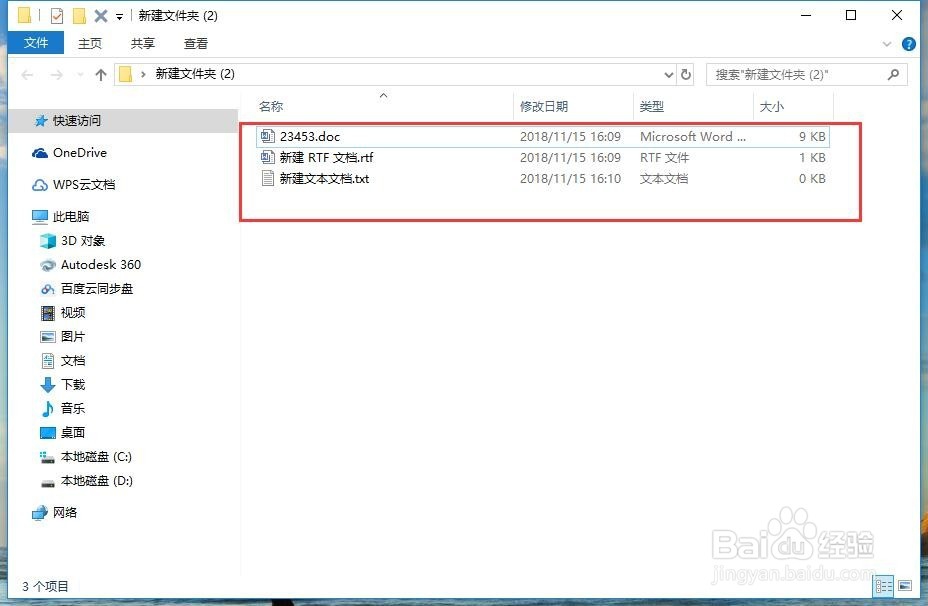Open the address bar history dropdown
Image resolution: width=928 pixels, height=606 pixels.
click(668, 75)
